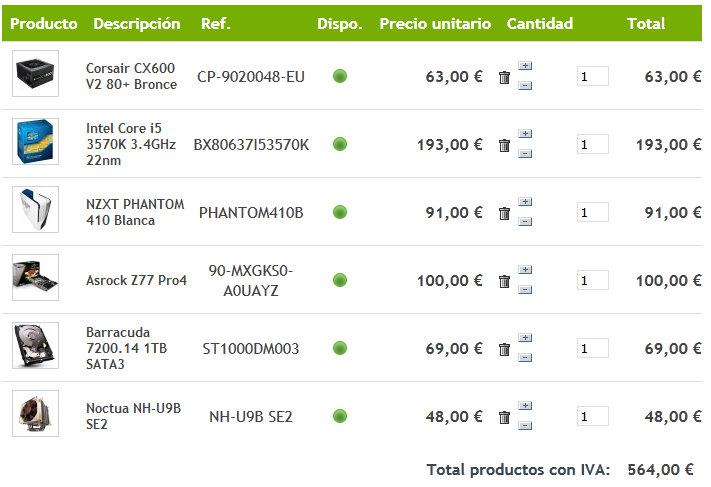Remove Asrock Z77 Pro4 from cart
The width and height of the screenshot is (711, 487).
(x=504, y=281)
